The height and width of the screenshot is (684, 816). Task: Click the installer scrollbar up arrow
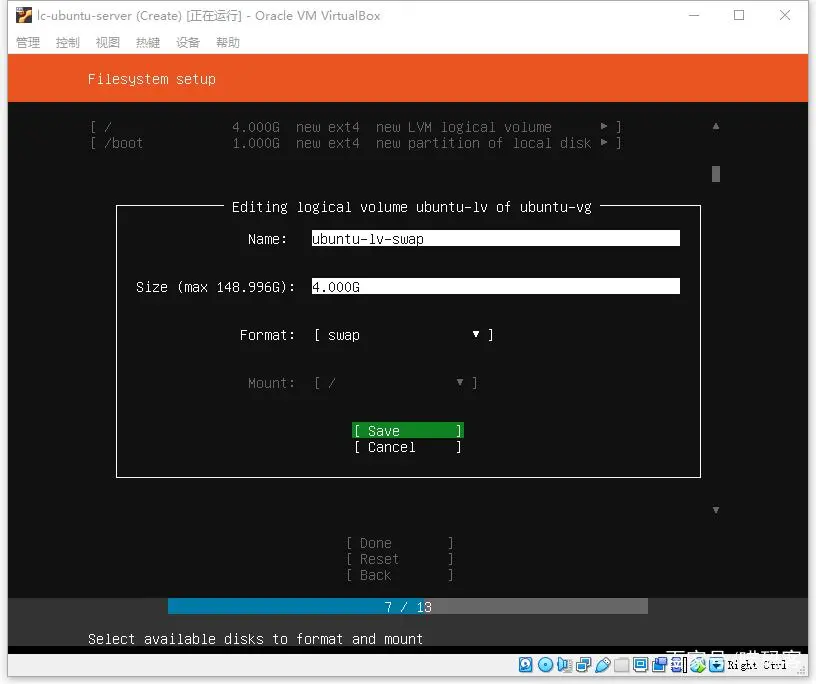pos(716,126)
